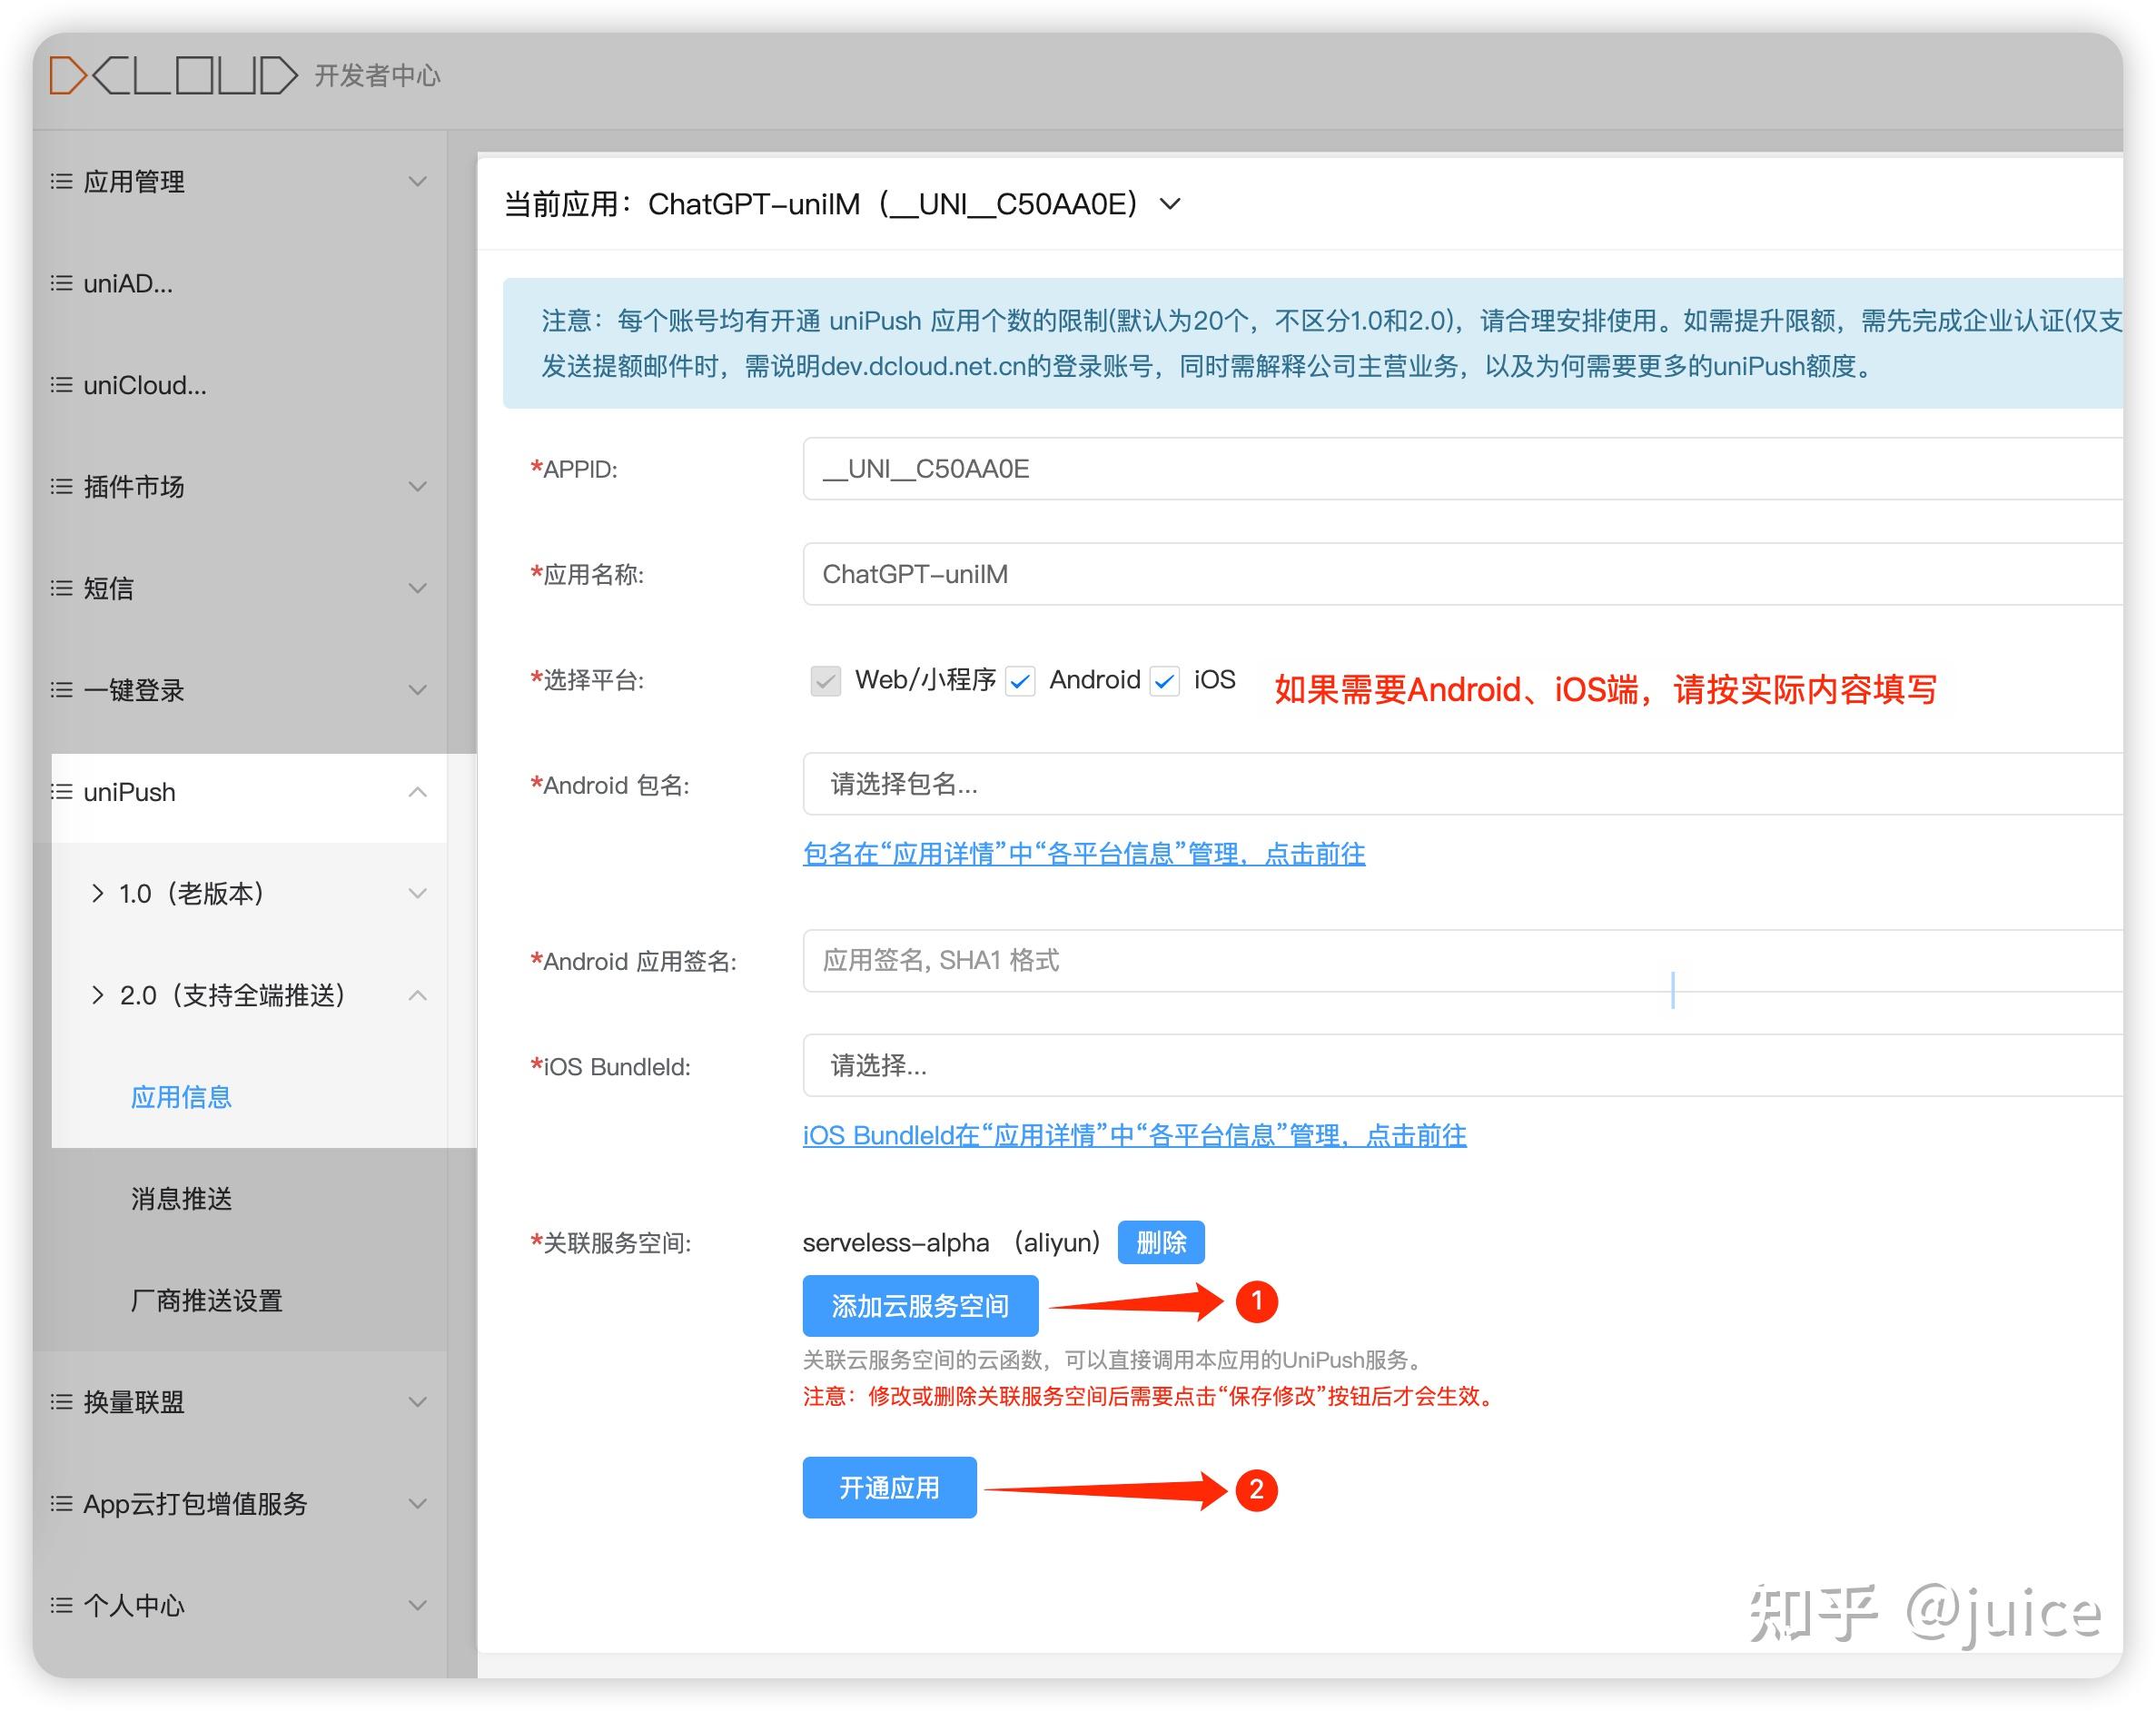
Task: Click the 开发者中心 header text
Action: pos(377,76)
